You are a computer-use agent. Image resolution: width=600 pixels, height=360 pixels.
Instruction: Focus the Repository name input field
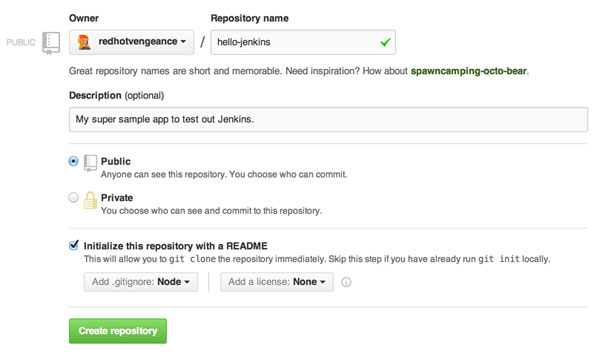click(x=303, y=42)
